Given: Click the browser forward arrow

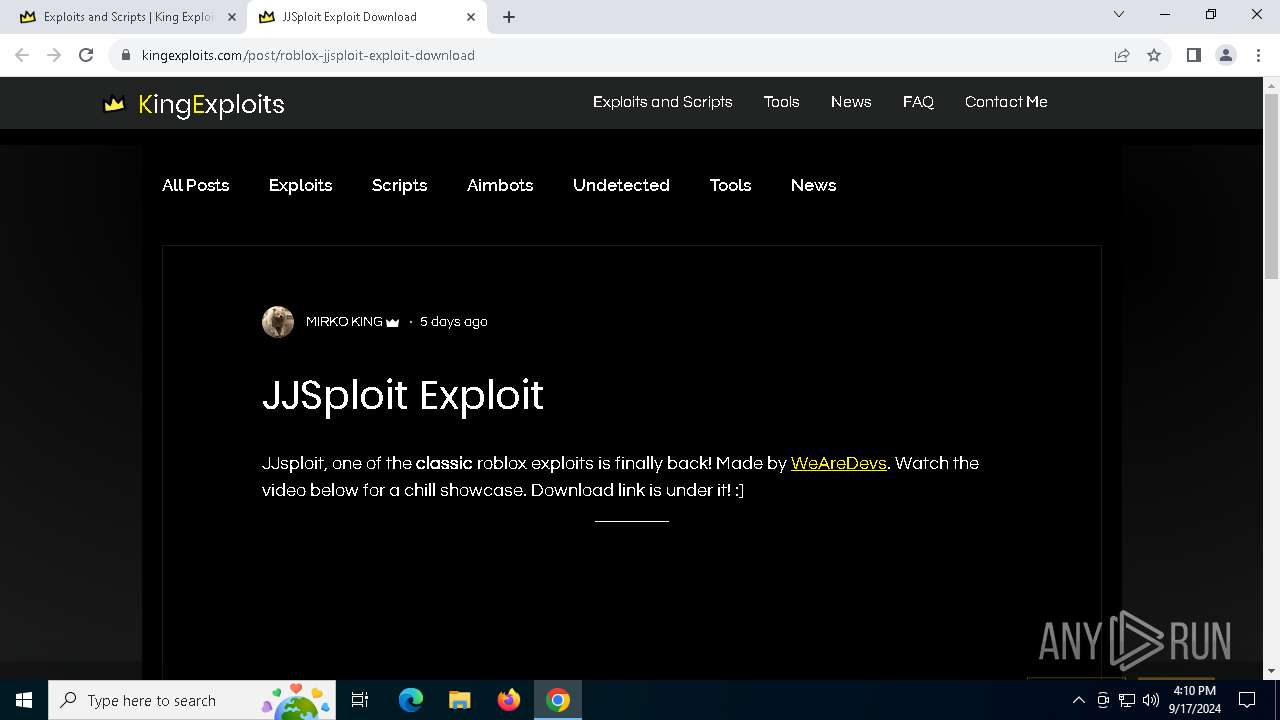Looking at the screenshot, I should coord(54,55).
